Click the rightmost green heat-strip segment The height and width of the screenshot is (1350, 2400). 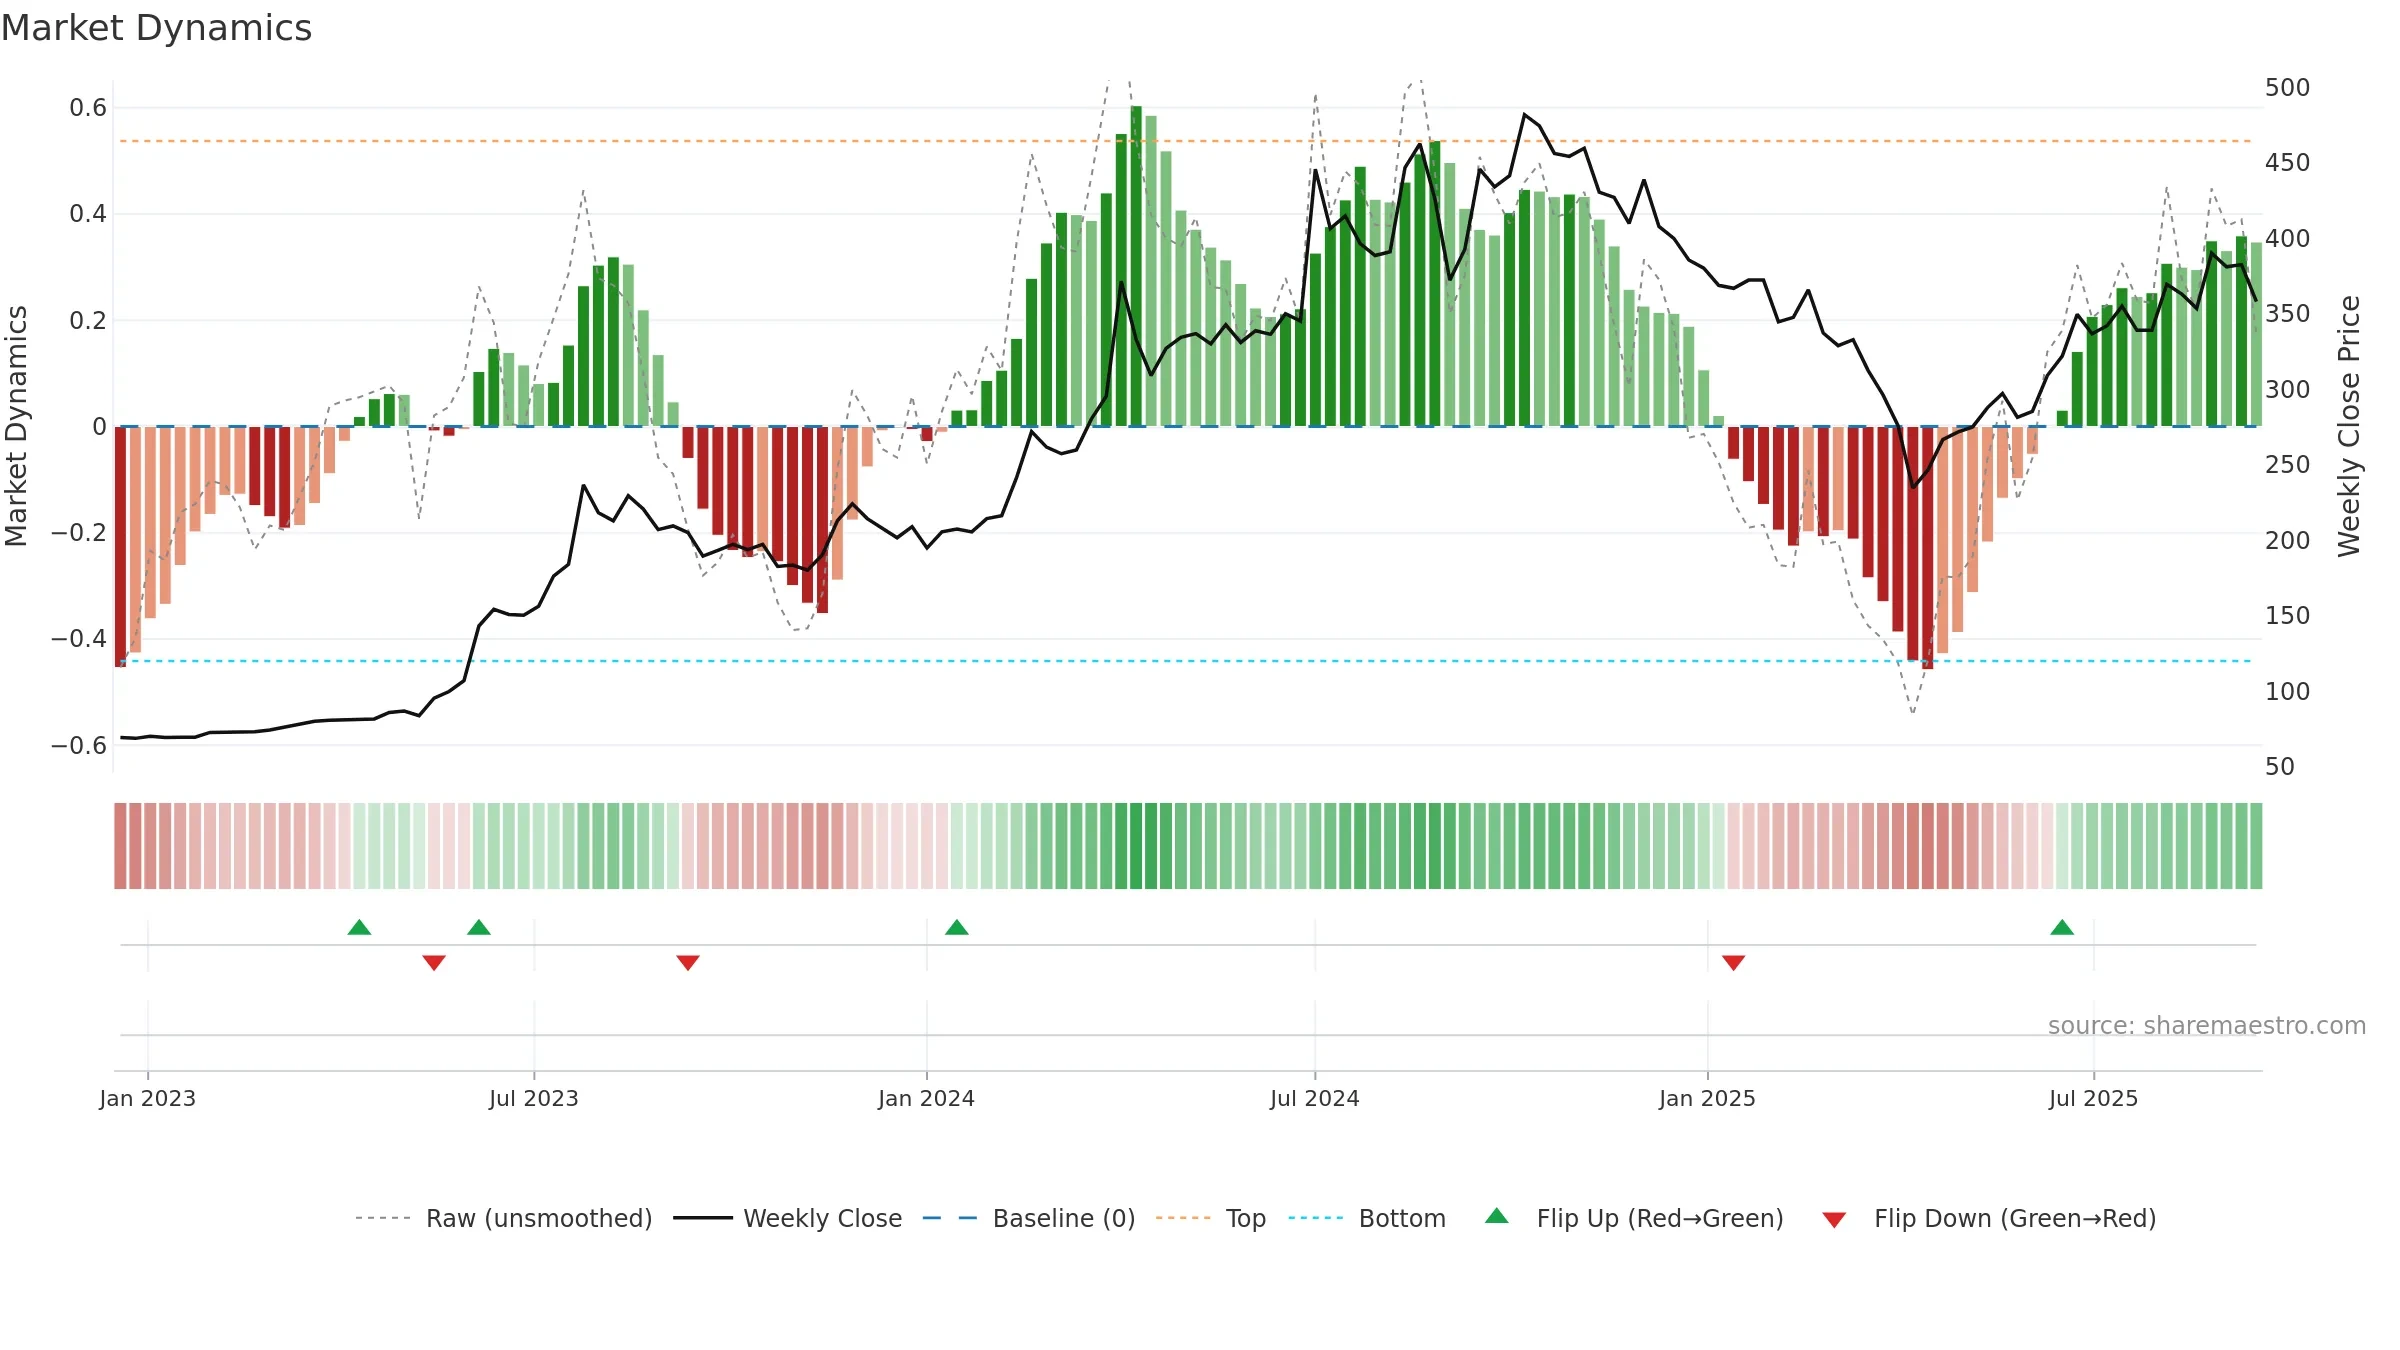click(x=2256, y=846)
